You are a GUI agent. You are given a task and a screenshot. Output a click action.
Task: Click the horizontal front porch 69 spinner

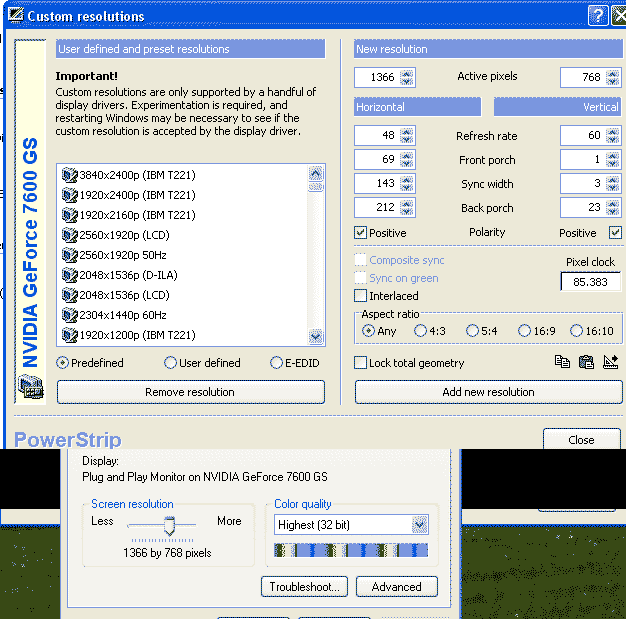pyautogui.click(x=407, y=159)
